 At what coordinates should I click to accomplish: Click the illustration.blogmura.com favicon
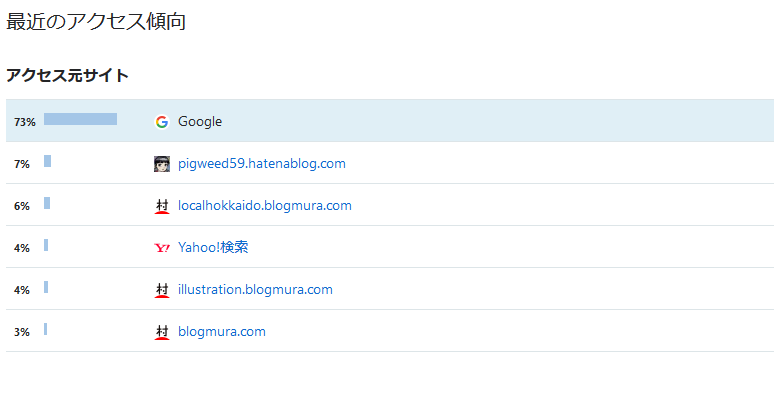162,290
